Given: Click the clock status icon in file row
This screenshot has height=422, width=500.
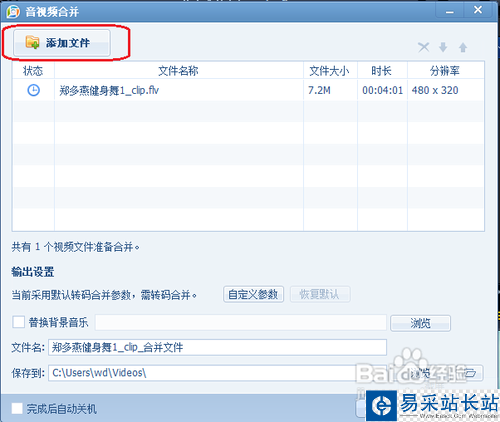Looking at the screenshot, I should click(x=33, y=90).
